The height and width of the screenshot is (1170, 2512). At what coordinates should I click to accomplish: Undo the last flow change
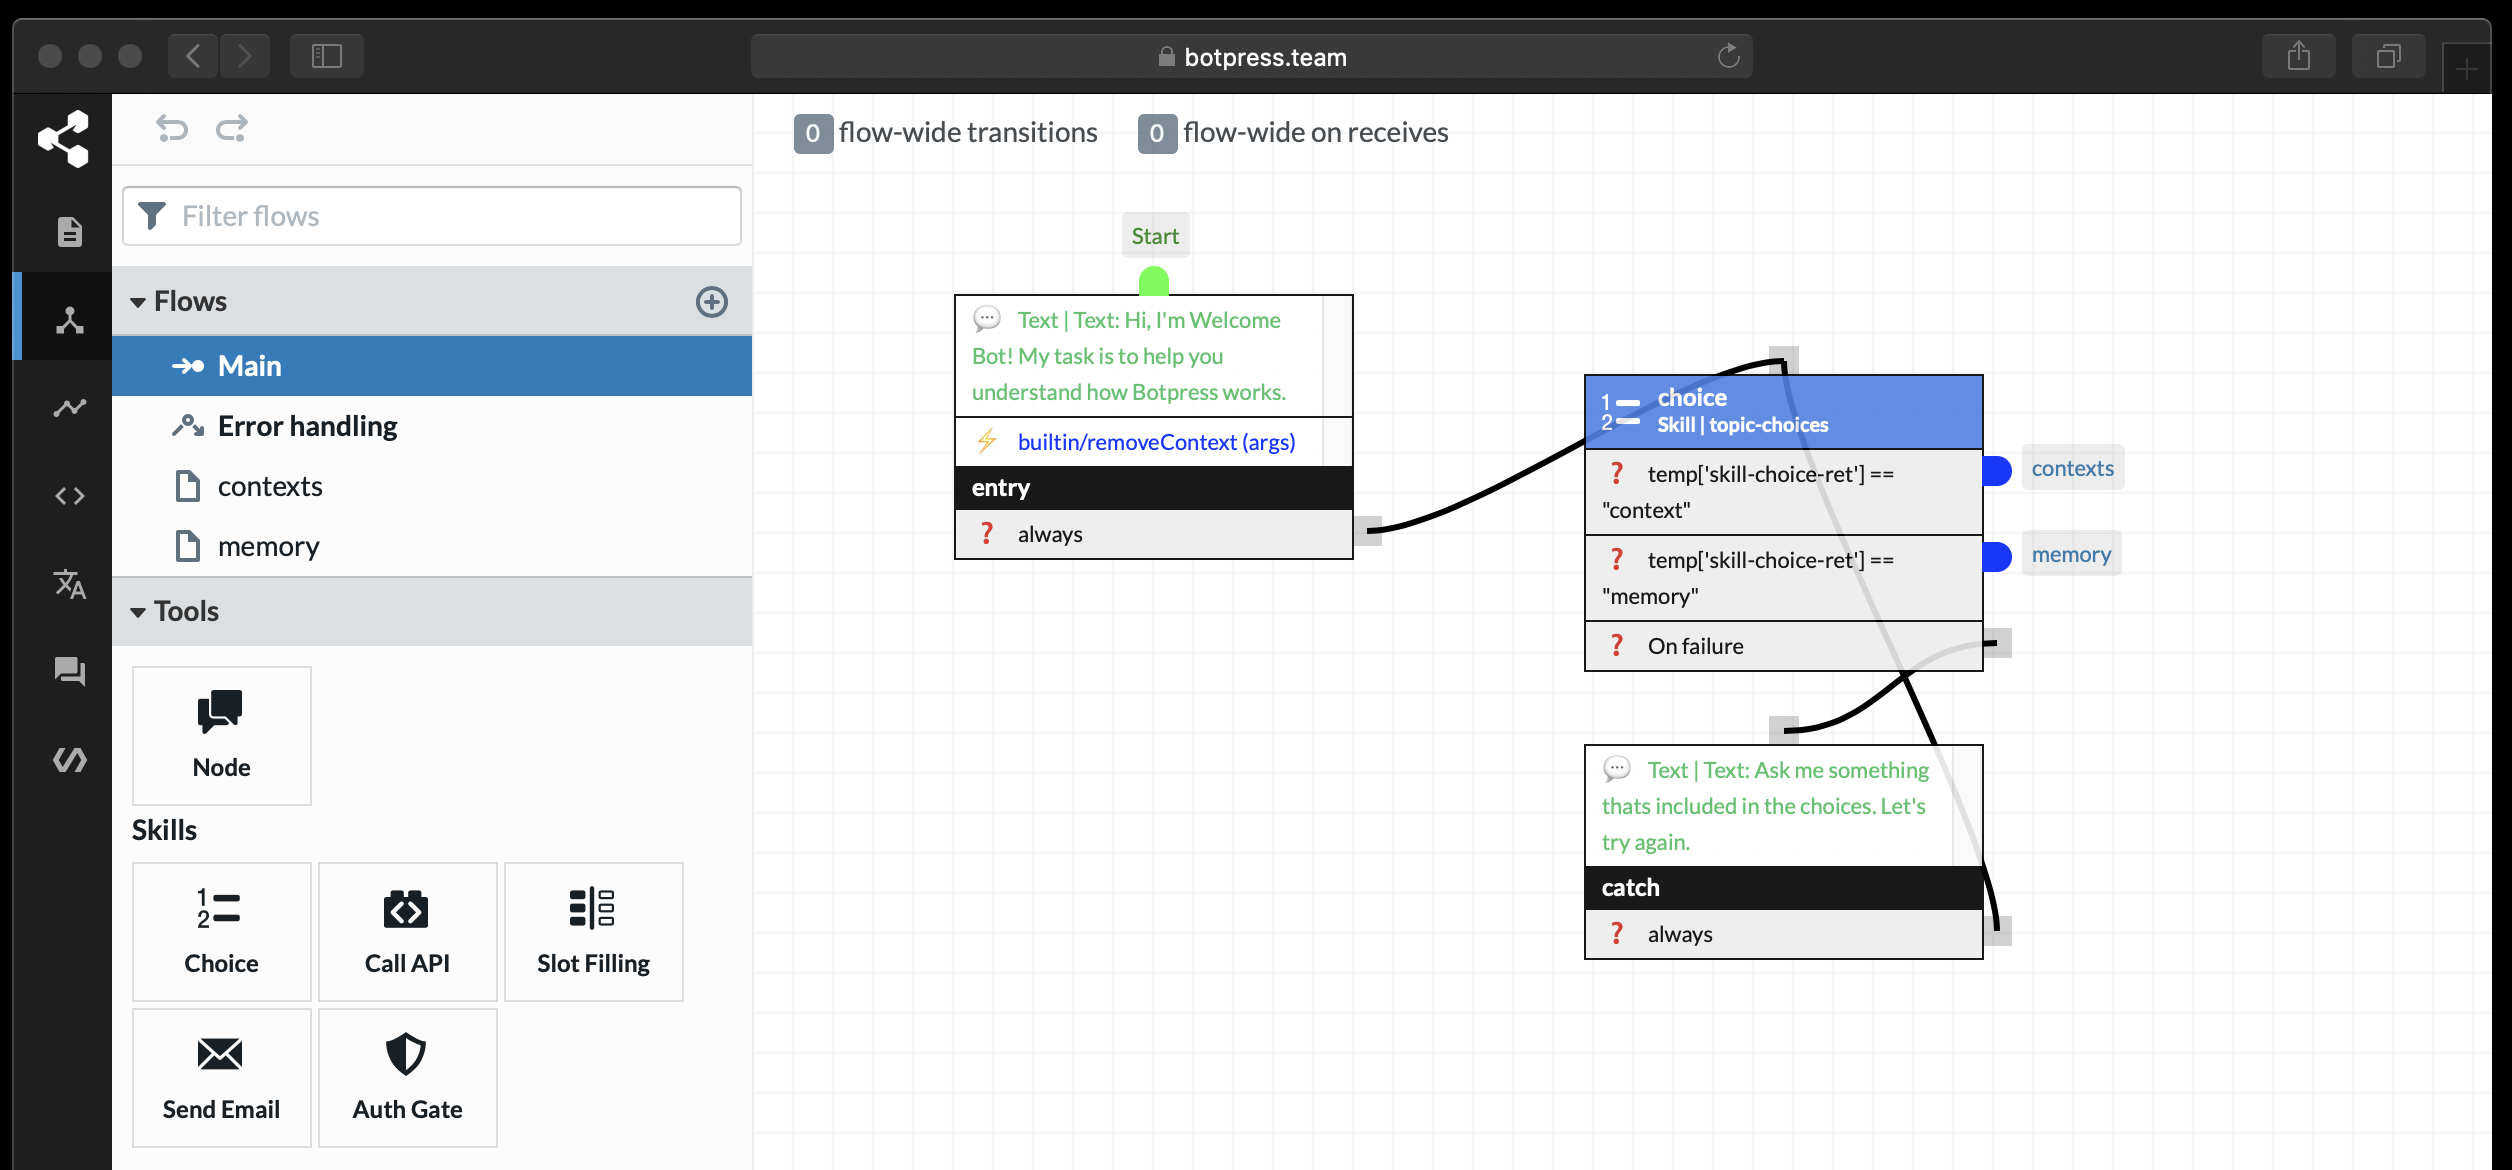point(172,128)
